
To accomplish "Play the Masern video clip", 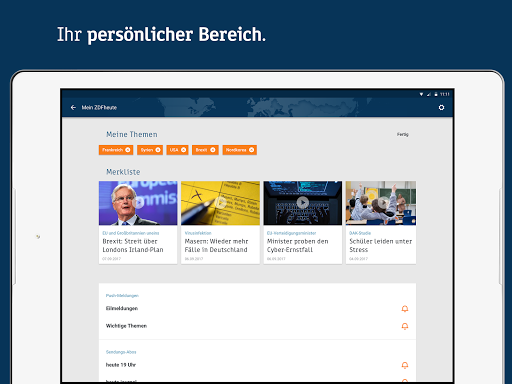I will (x=220, y=203).
